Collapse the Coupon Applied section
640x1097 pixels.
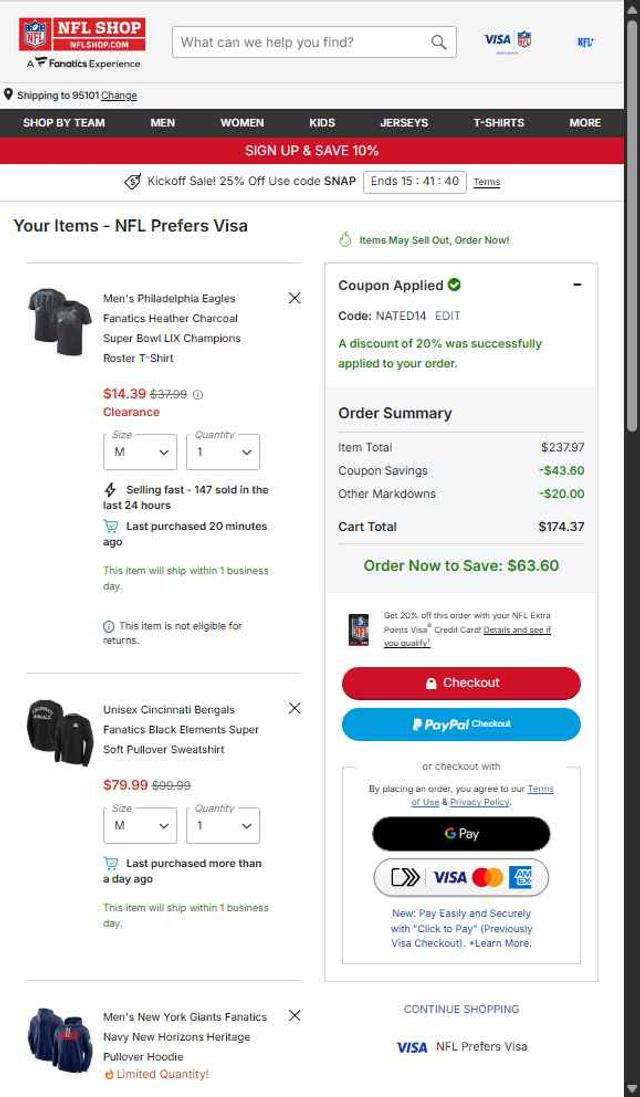pos(577,285)
